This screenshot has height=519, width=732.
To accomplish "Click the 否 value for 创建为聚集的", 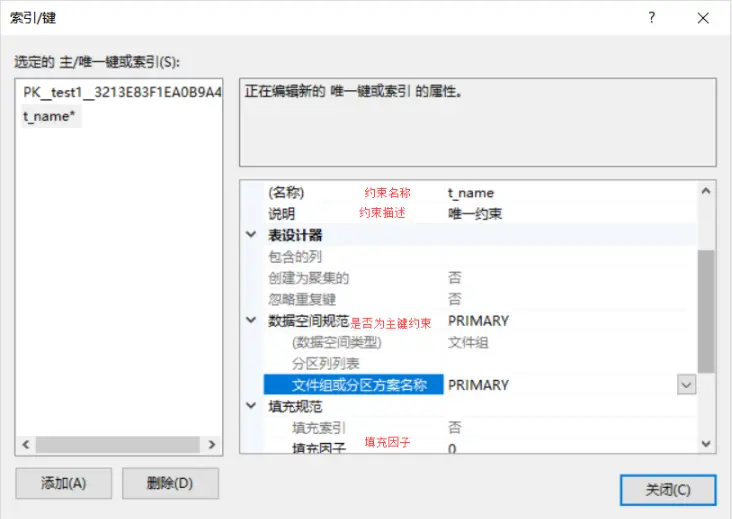I will click(454, 278).
